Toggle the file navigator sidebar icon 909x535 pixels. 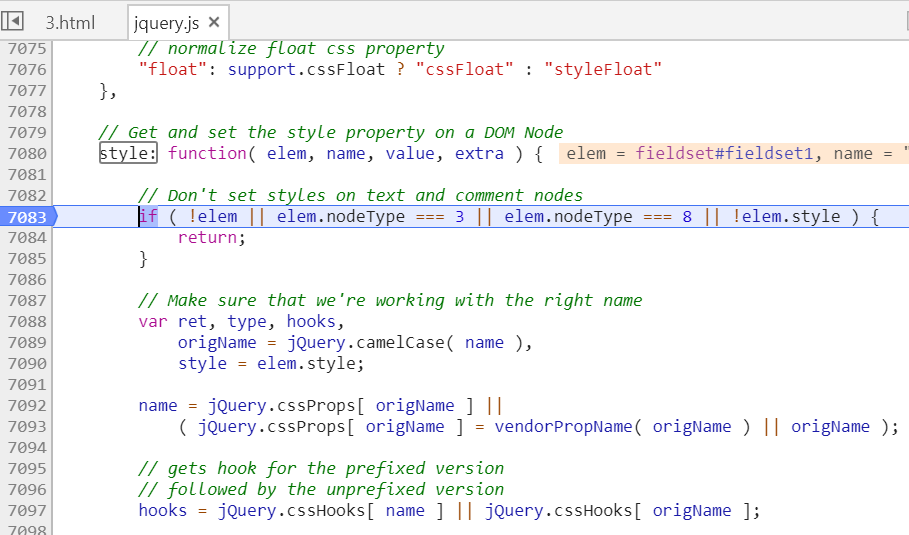click(x=12, y=21)
